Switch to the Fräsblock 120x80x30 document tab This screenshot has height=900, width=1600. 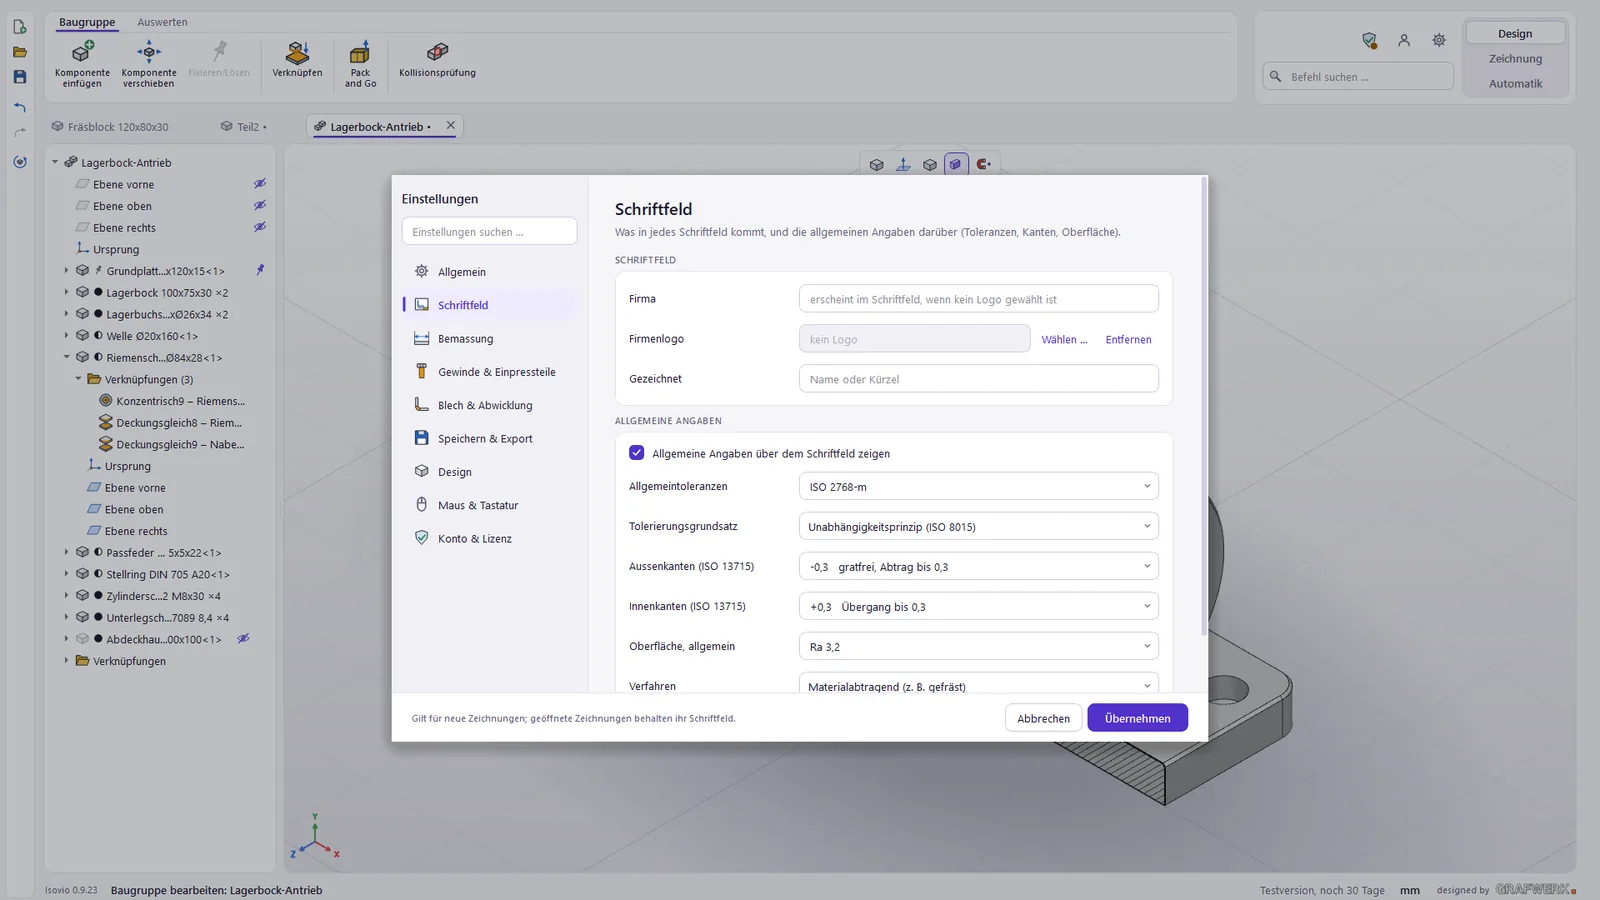[x=110, y=127]
